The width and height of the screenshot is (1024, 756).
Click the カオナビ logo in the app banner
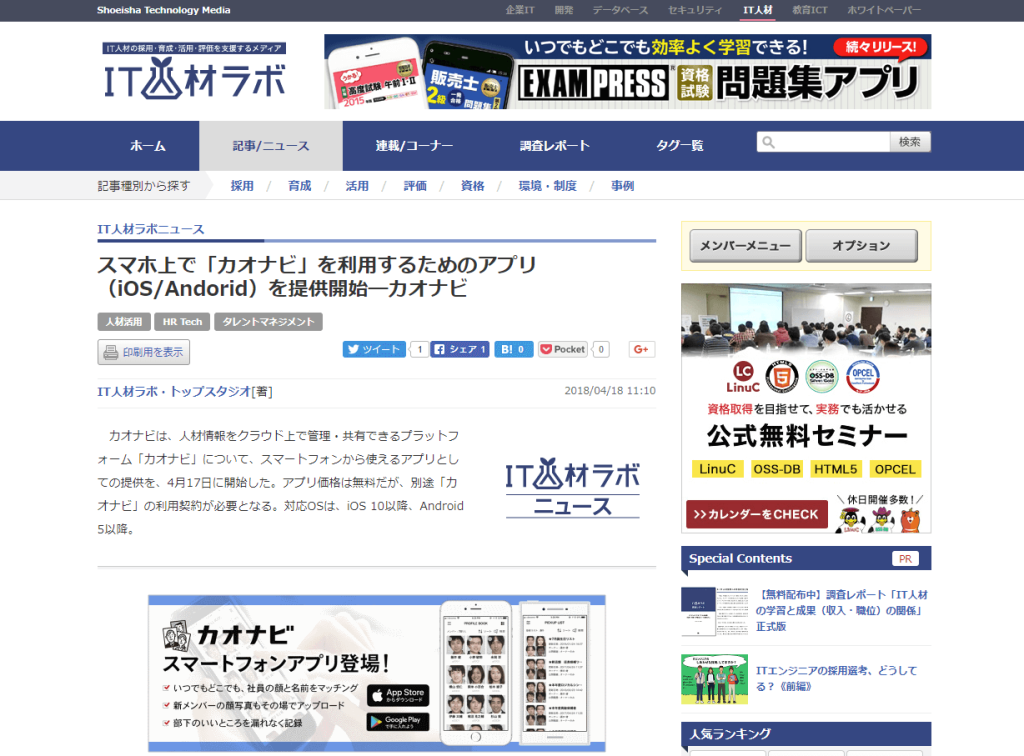(229, 635)
